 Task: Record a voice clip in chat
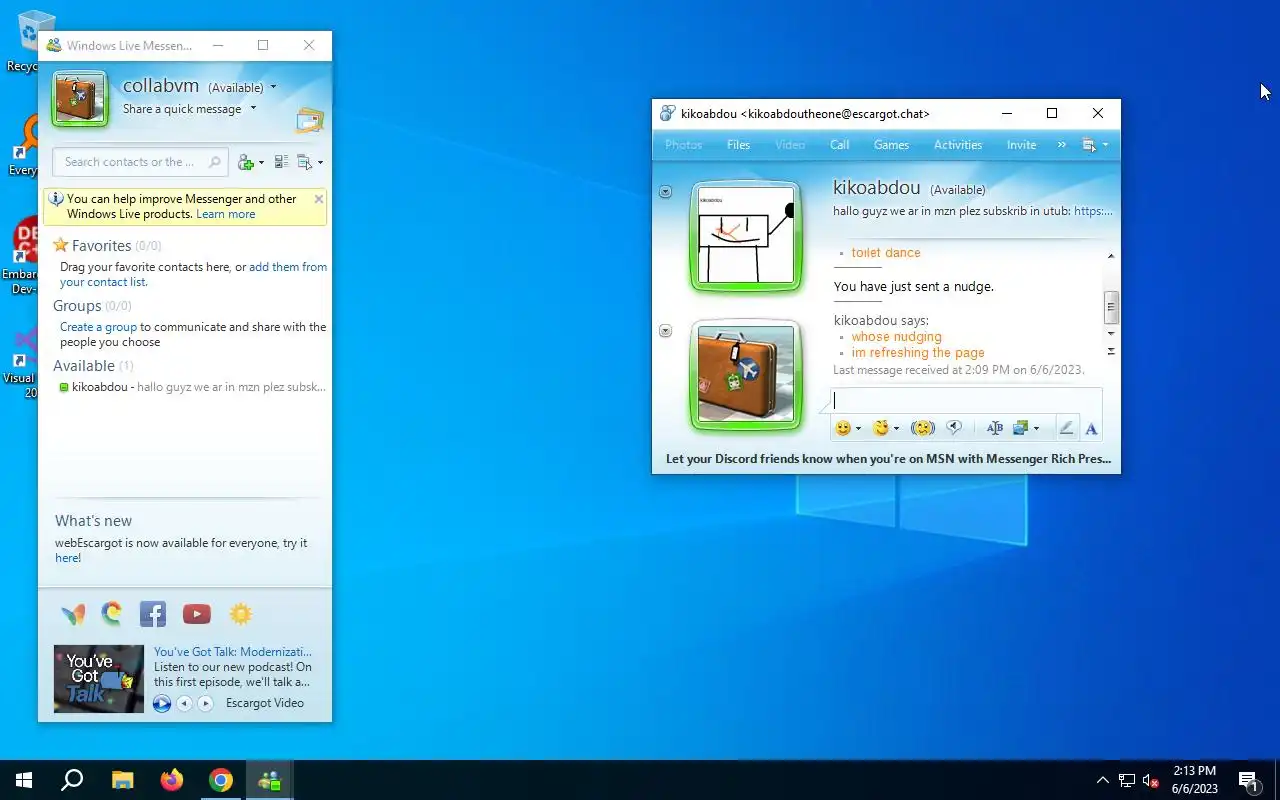954,428
